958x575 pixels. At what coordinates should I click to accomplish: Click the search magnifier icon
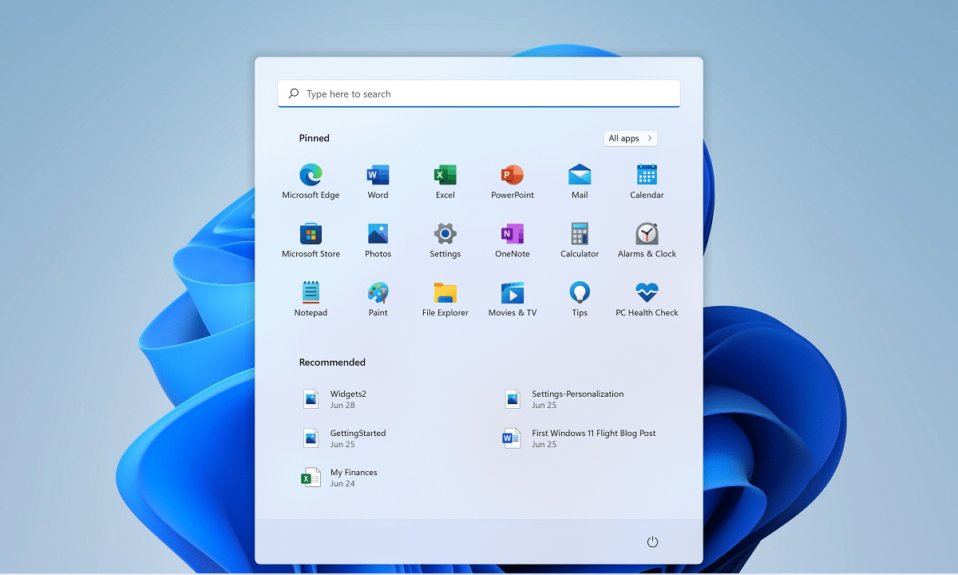294,93
